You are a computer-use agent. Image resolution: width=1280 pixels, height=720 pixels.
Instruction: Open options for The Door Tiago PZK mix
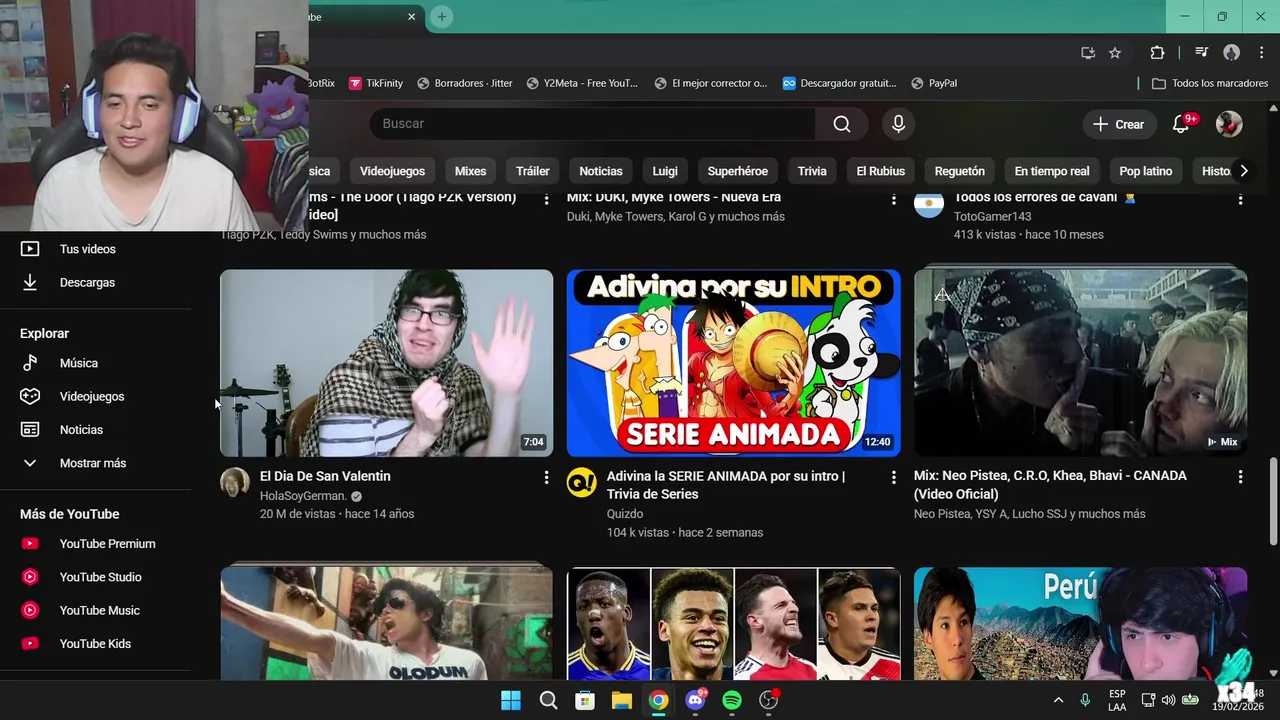546,199
